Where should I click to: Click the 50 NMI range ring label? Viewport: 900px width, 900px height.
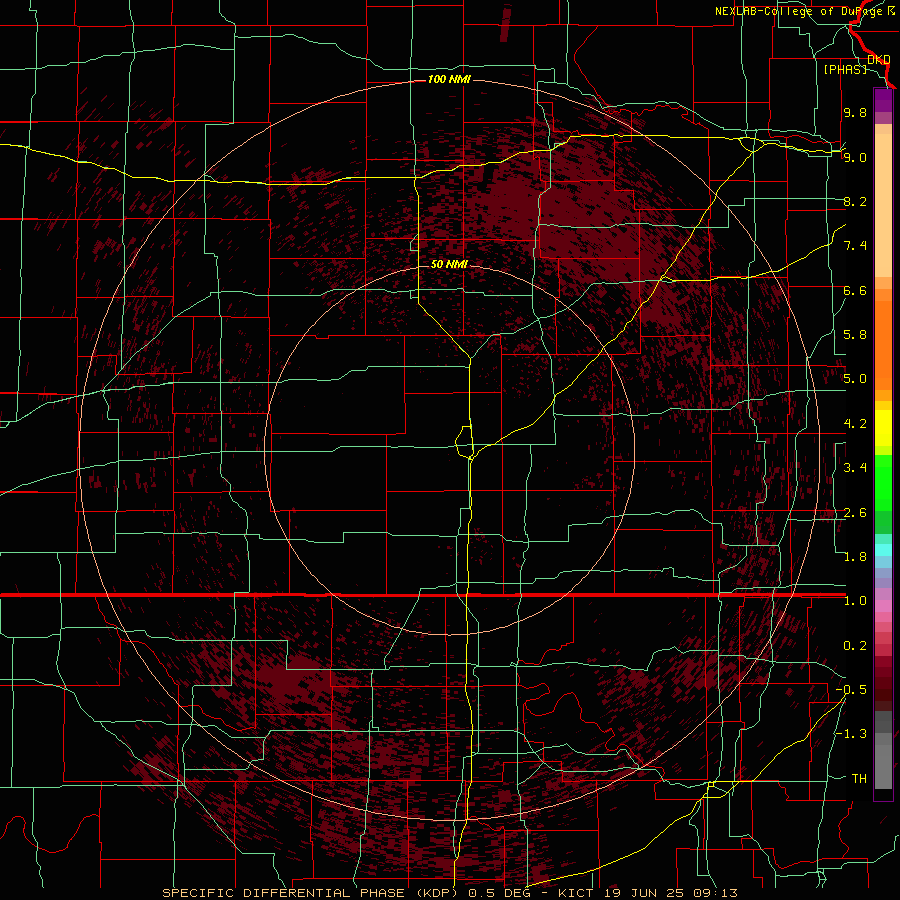click(x=449, y=264)
